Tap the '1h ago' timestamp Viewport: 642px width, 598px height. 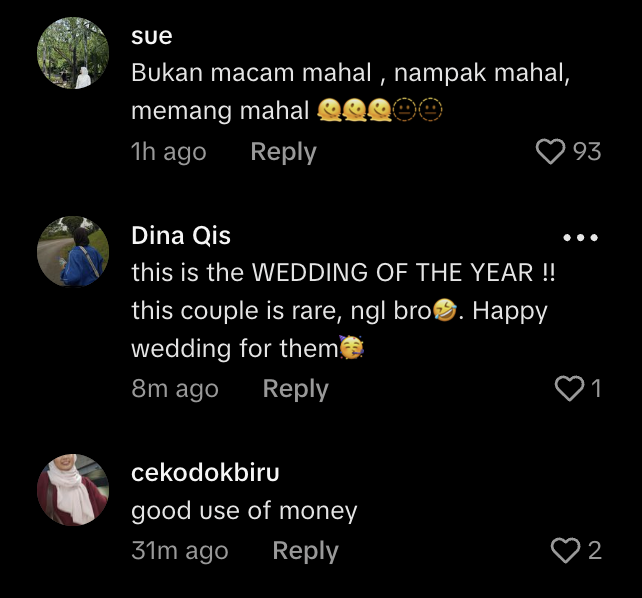click(168, 152)
